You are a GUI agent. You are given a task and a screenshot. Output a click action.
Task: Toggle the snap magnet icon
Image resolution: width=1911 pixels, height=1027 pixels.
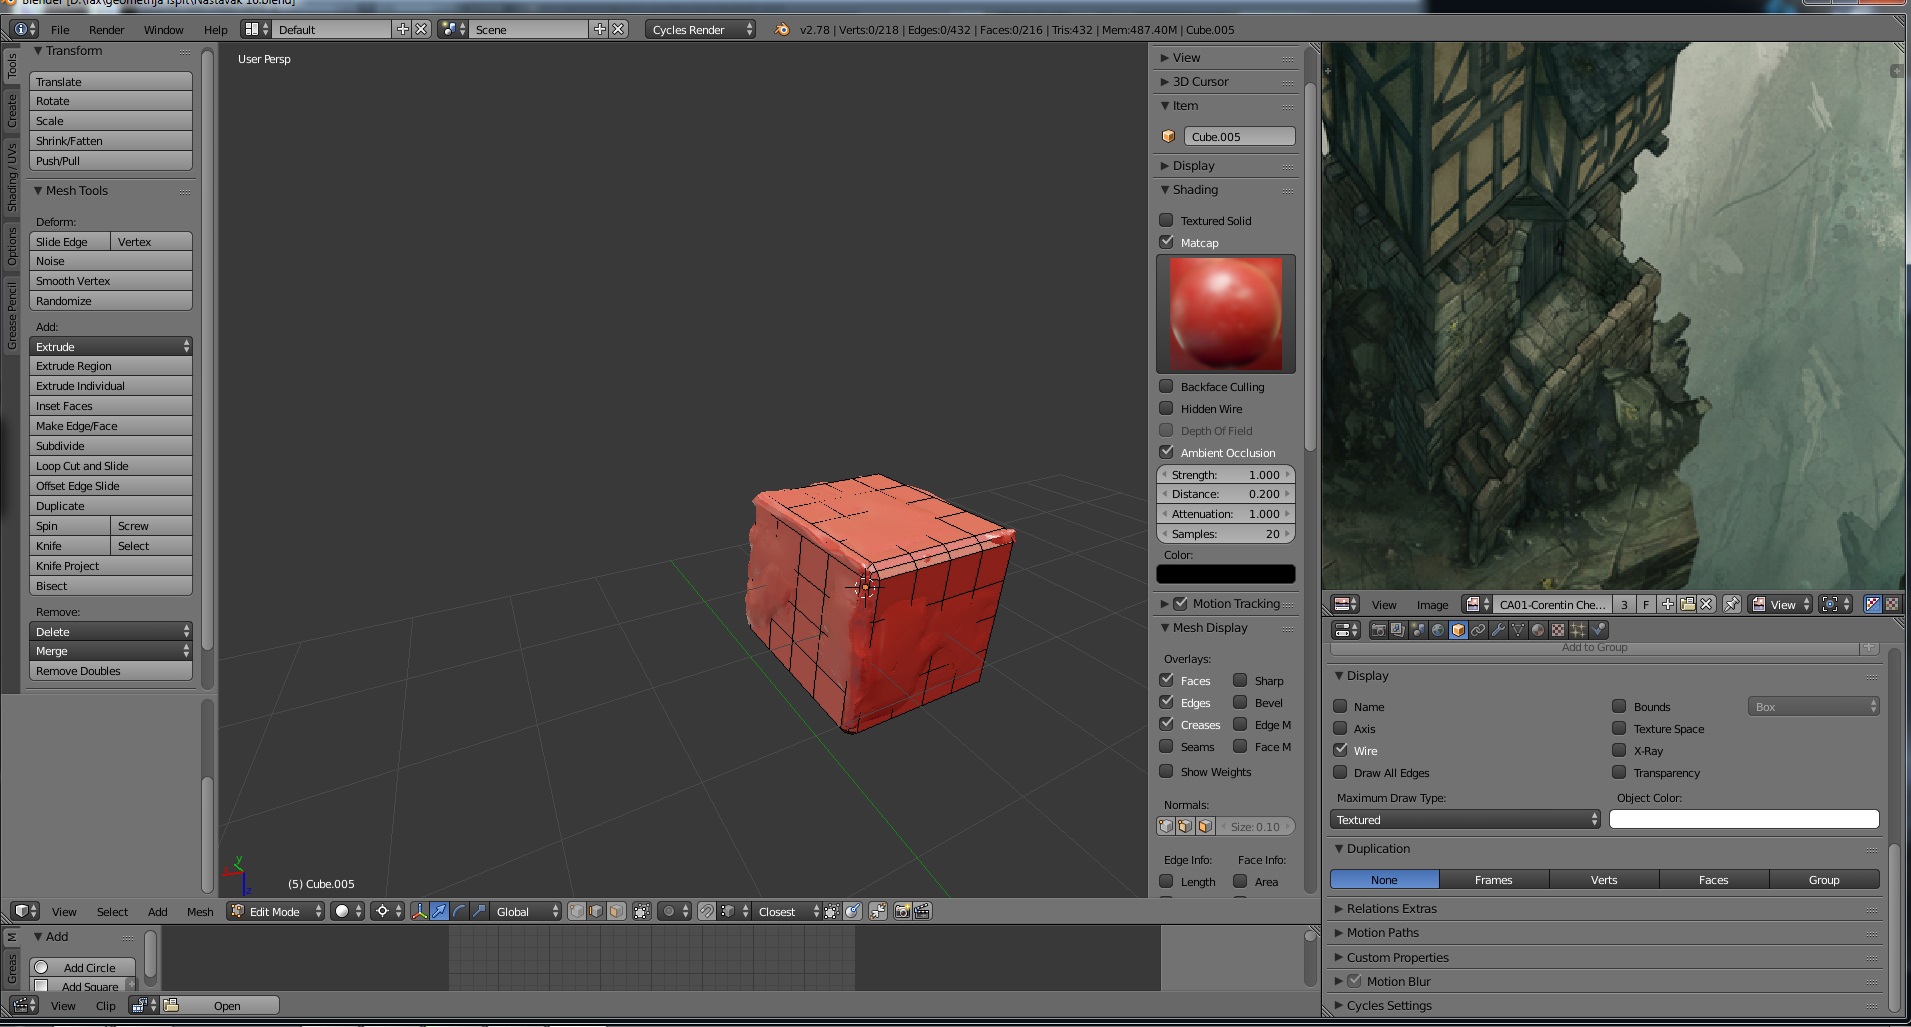707,911
